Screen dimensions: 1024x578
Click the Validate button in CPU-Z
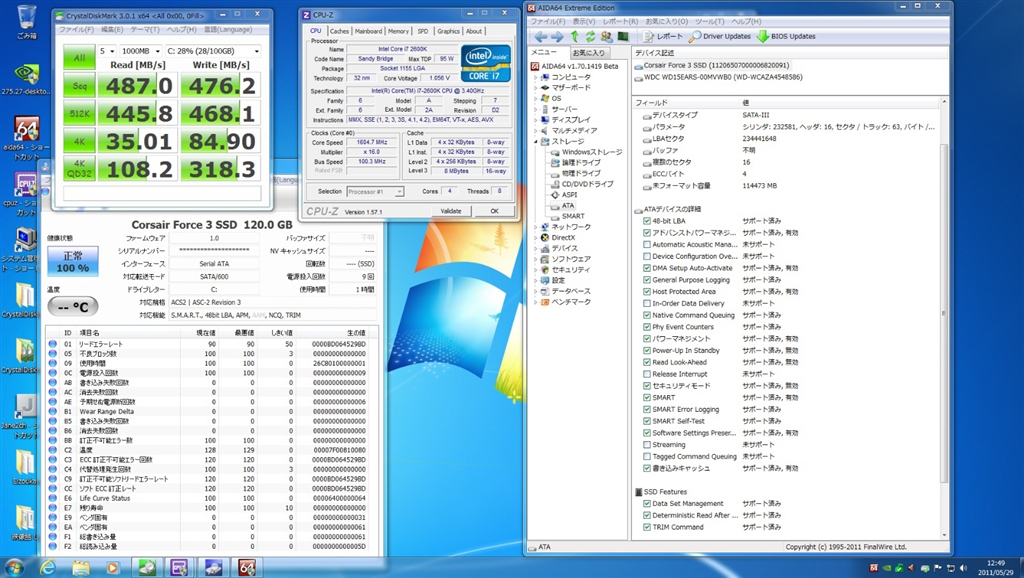[x=451, y=211]
